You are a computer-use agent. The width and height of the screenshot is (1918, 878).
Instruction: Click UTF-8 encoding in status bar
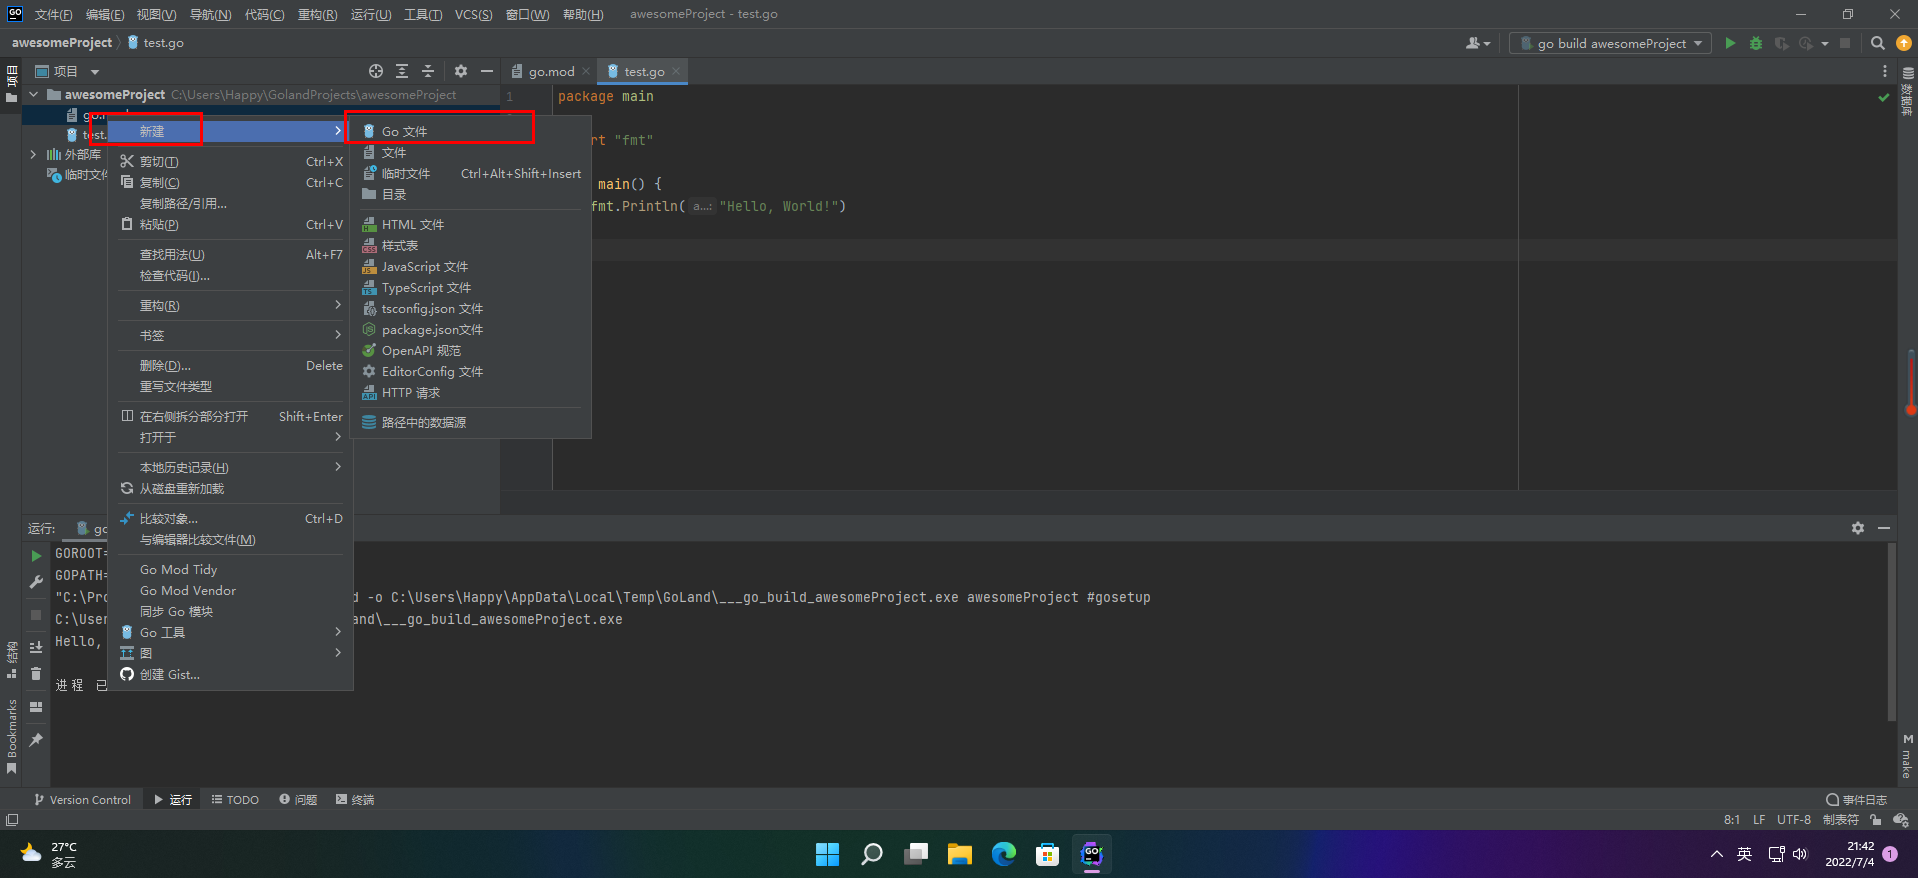[x=1794, y=819]
